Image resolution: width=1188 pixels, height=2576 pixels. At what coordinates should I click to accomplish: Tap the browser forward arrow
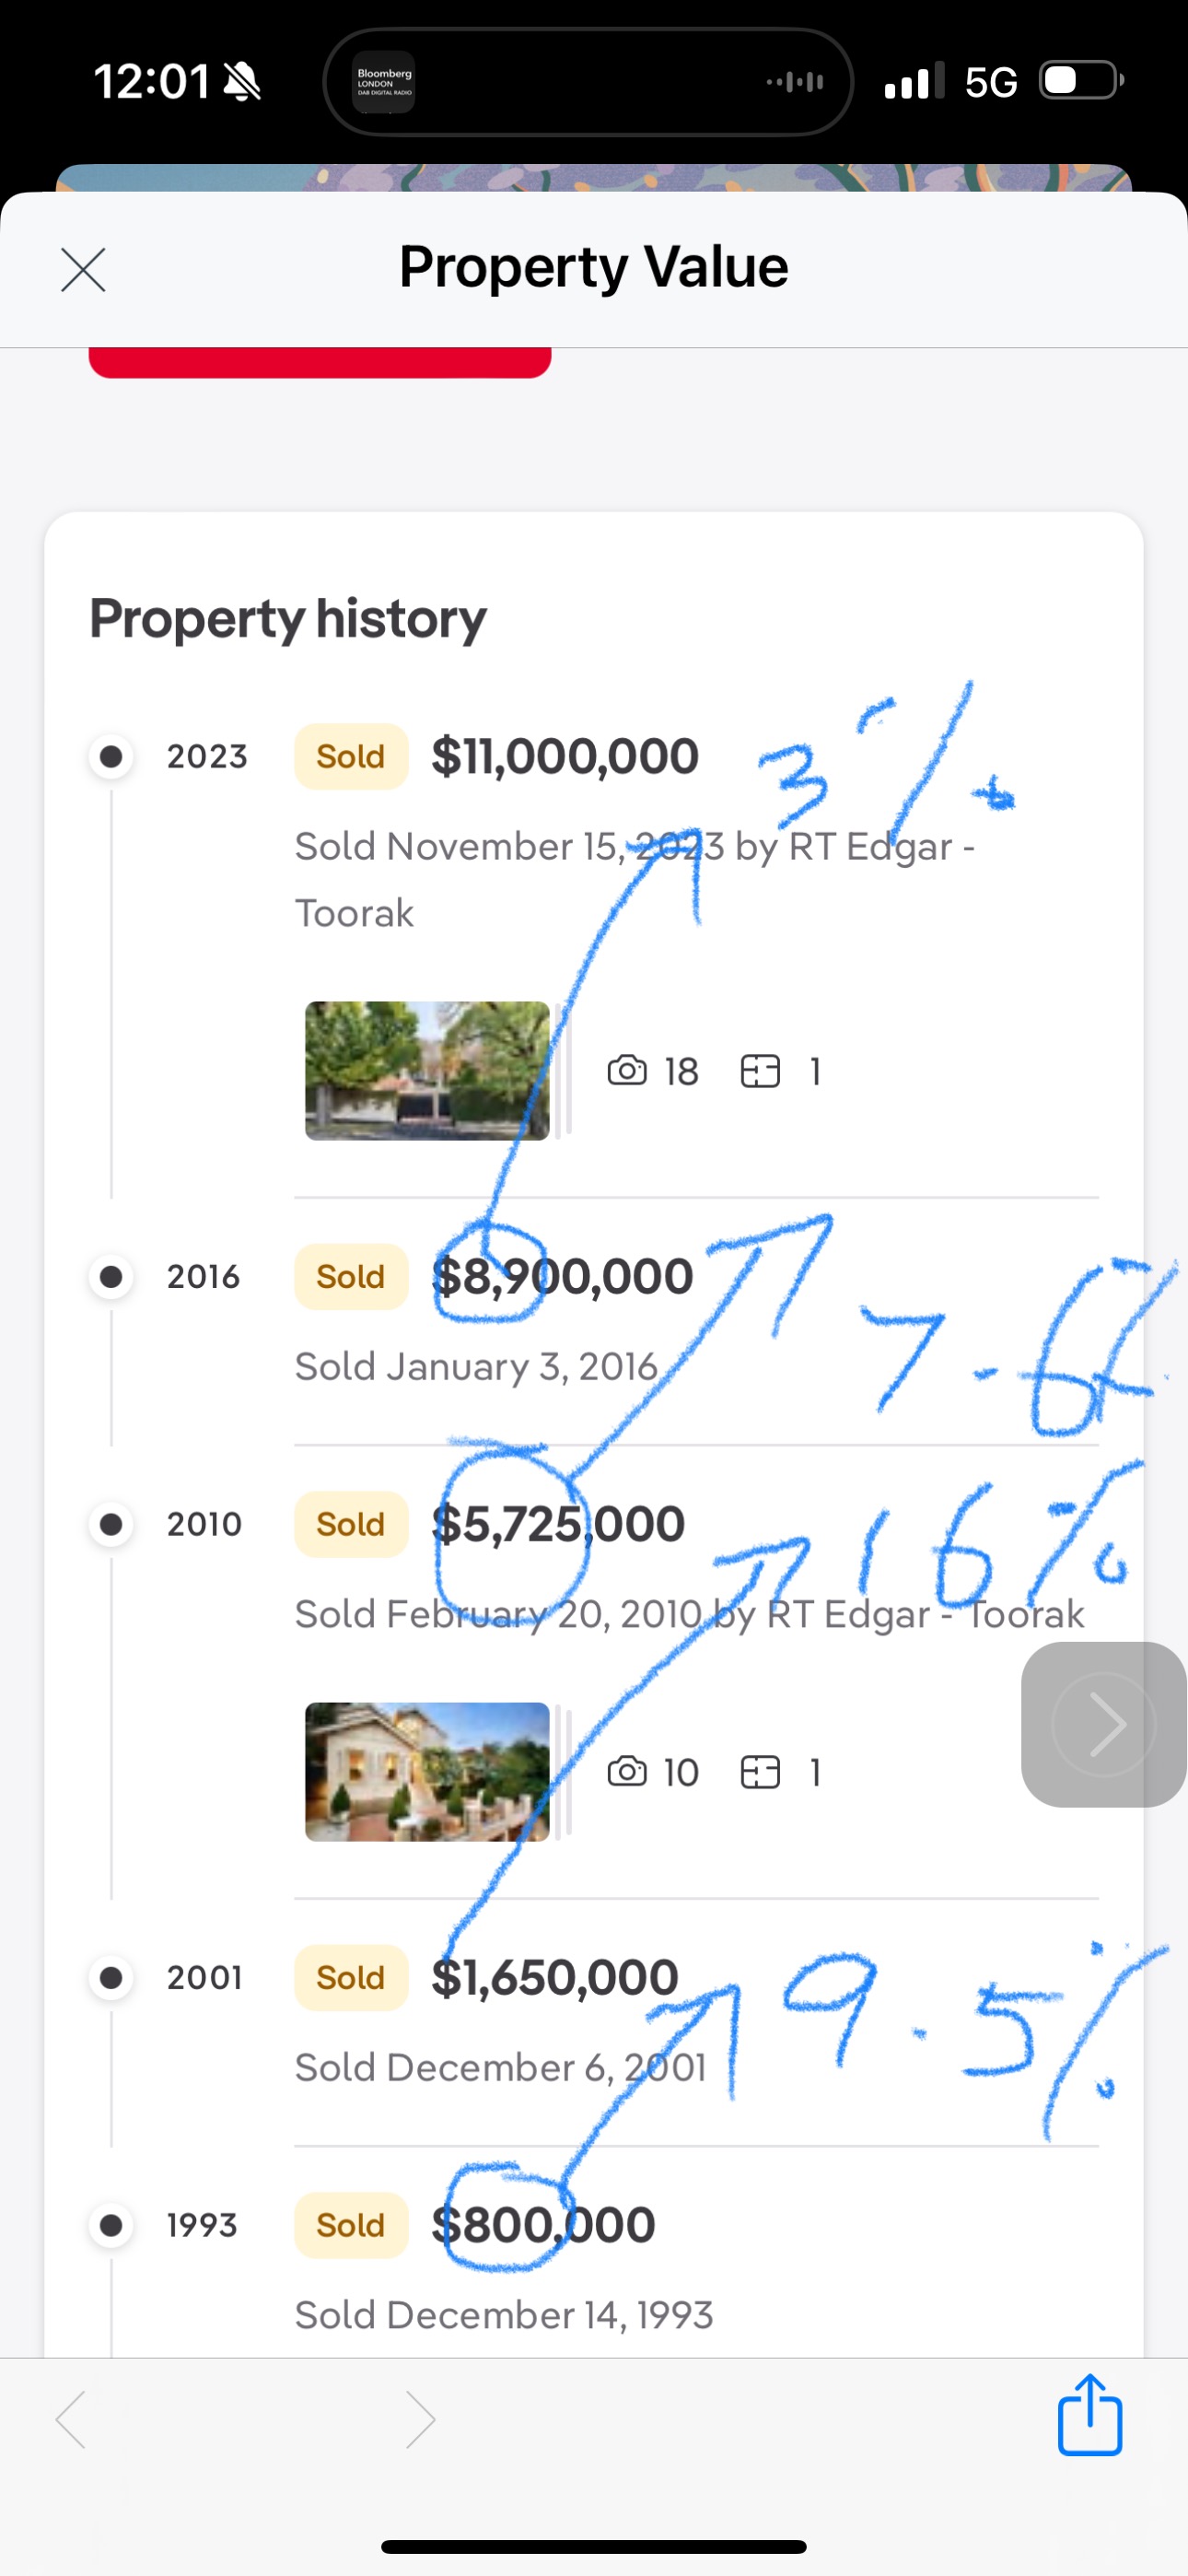click(x=420, y=2420)
